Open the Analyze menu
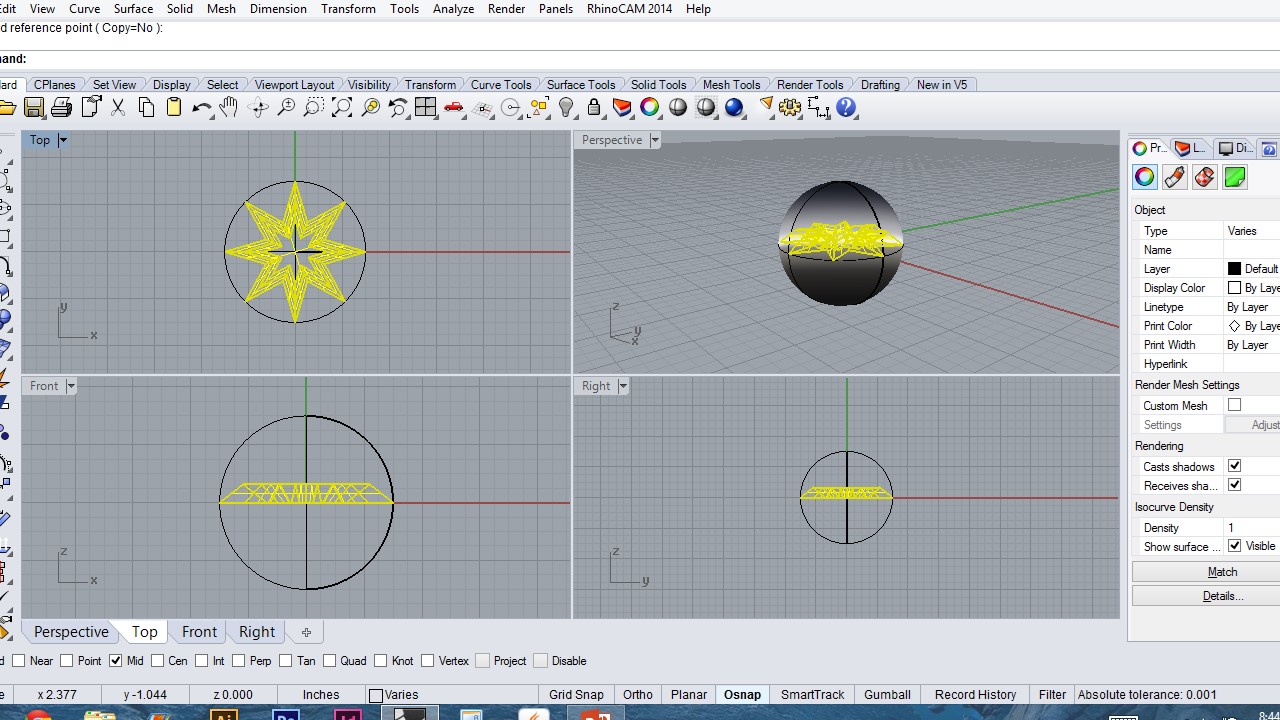 [x=453, y=9]
